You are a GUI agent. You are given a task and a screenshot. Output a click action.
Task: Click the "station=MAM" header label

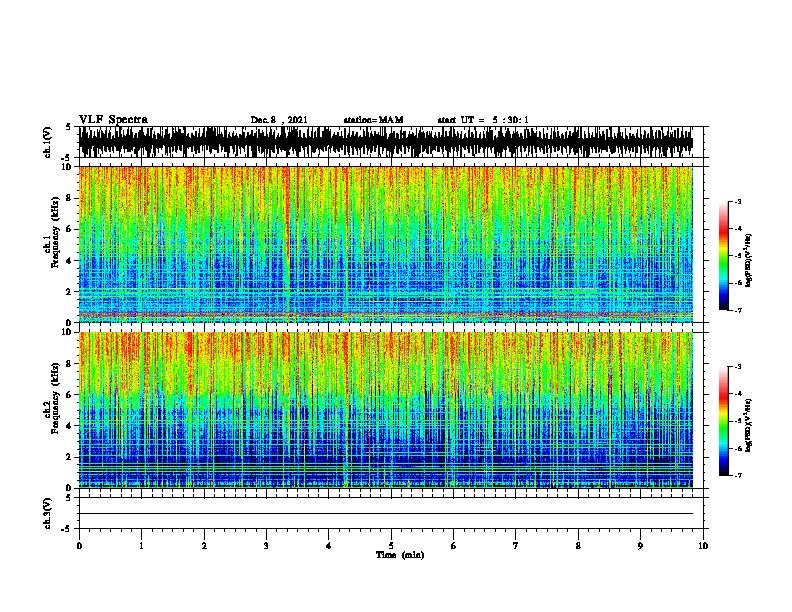tap(373, 120)
